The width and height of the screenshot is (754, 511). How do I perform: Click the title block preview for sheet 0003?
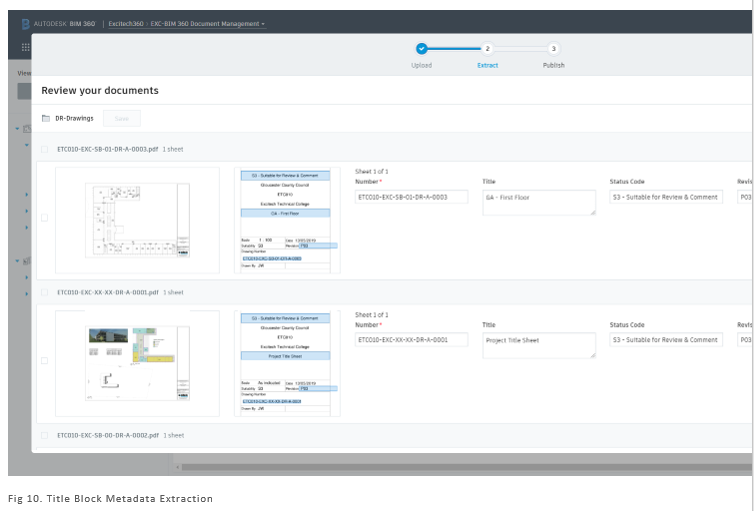(x=287, y=220)
